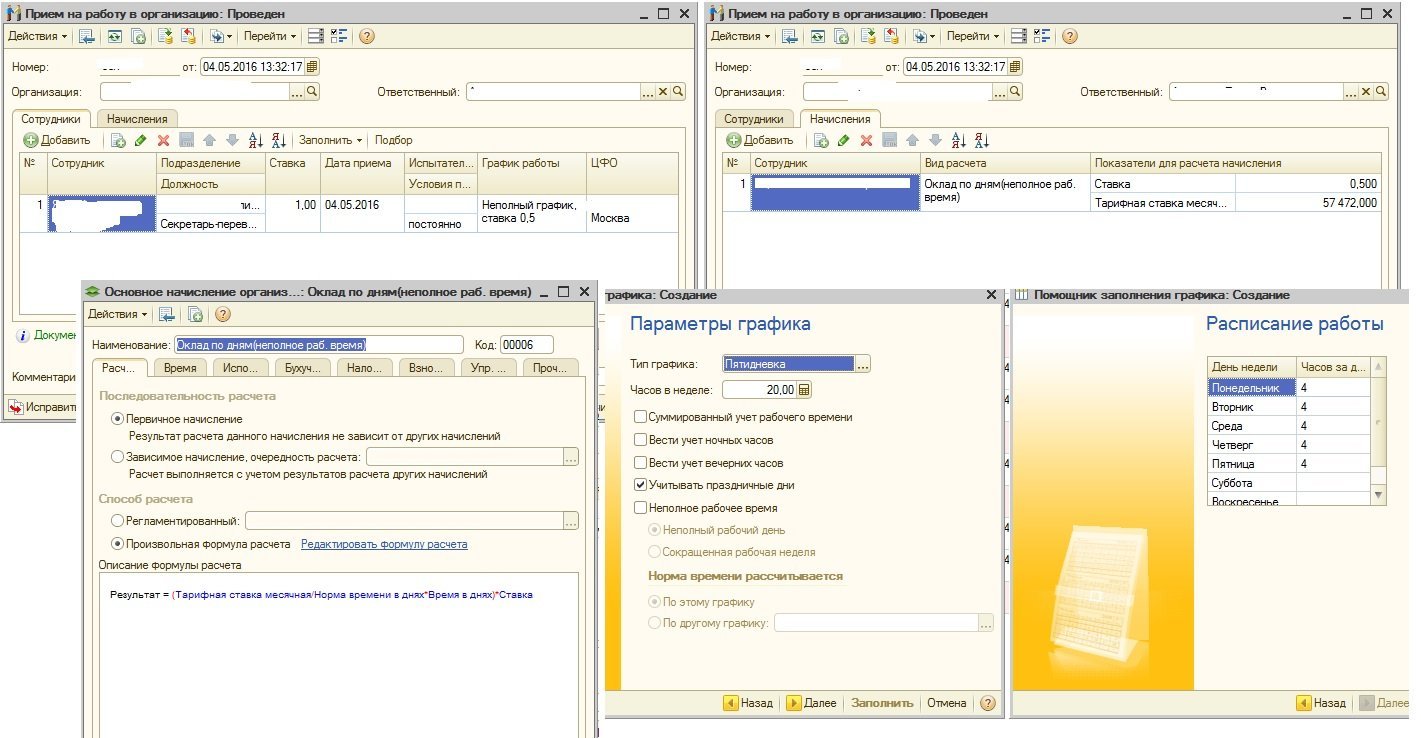
Task: Sort ascending using icon above Вид расчета table
Action: (956, 140)
